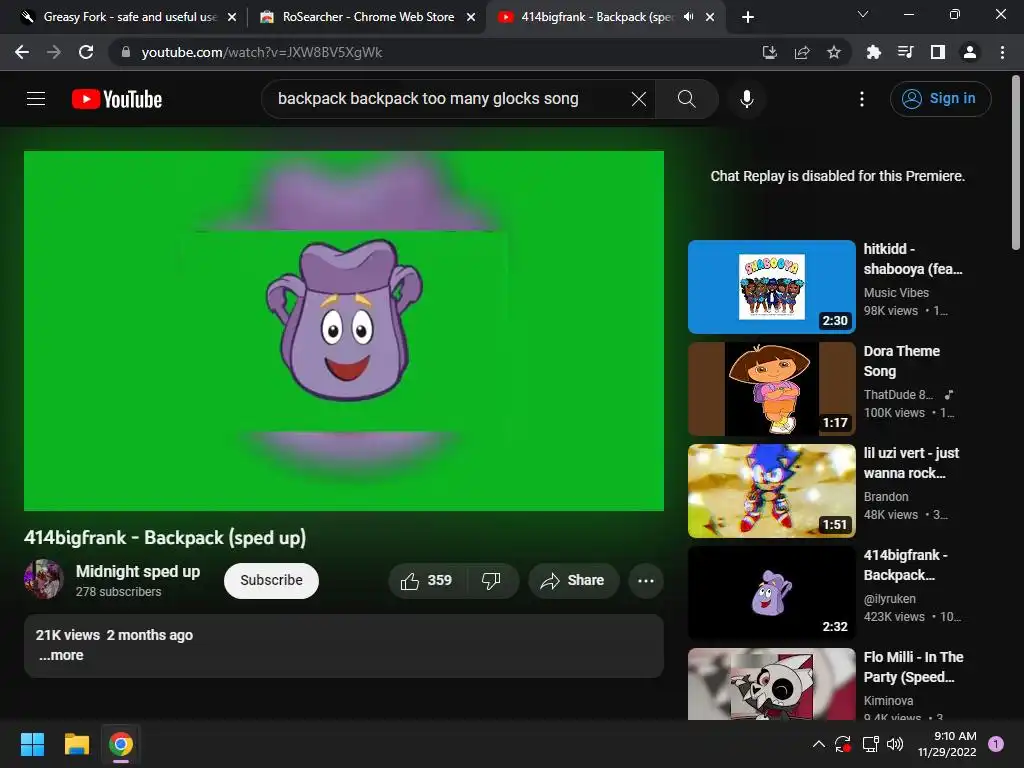This screenshot has height=768, width=1024.
Task: Like the video with thumbs up
Action: coord(426,581)
